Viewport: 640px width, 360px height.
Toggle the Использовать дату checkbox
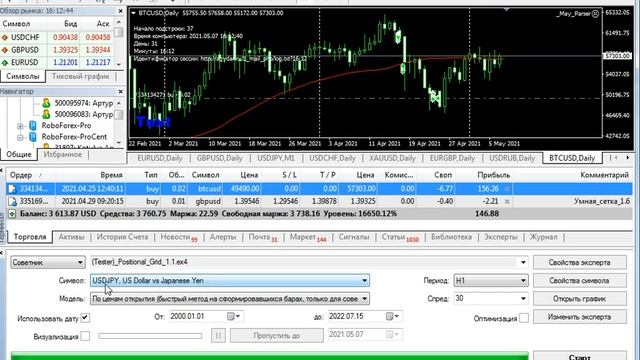(85, 318)
